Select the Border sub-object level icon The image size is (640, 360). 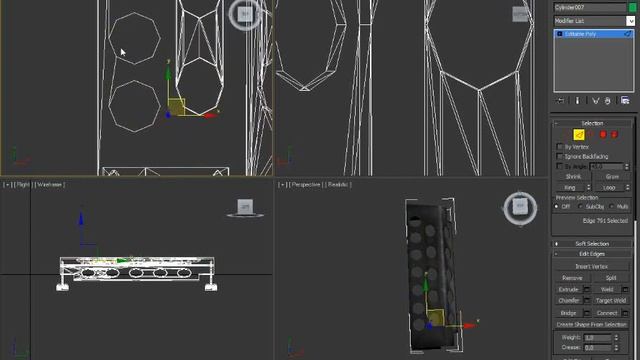[x=591, y=135]
